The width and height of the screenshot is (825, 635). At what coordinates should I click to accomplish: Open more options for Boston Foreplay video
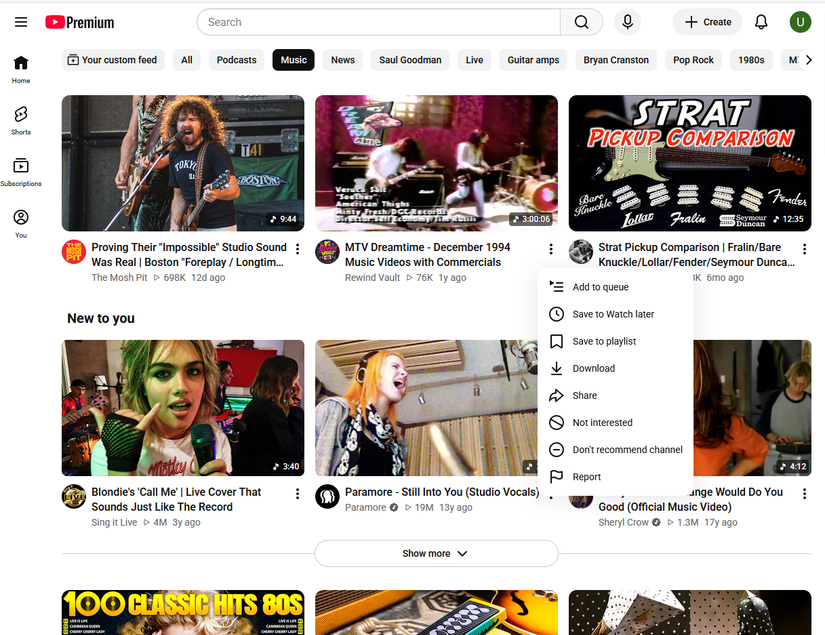(x=298, y=249)
